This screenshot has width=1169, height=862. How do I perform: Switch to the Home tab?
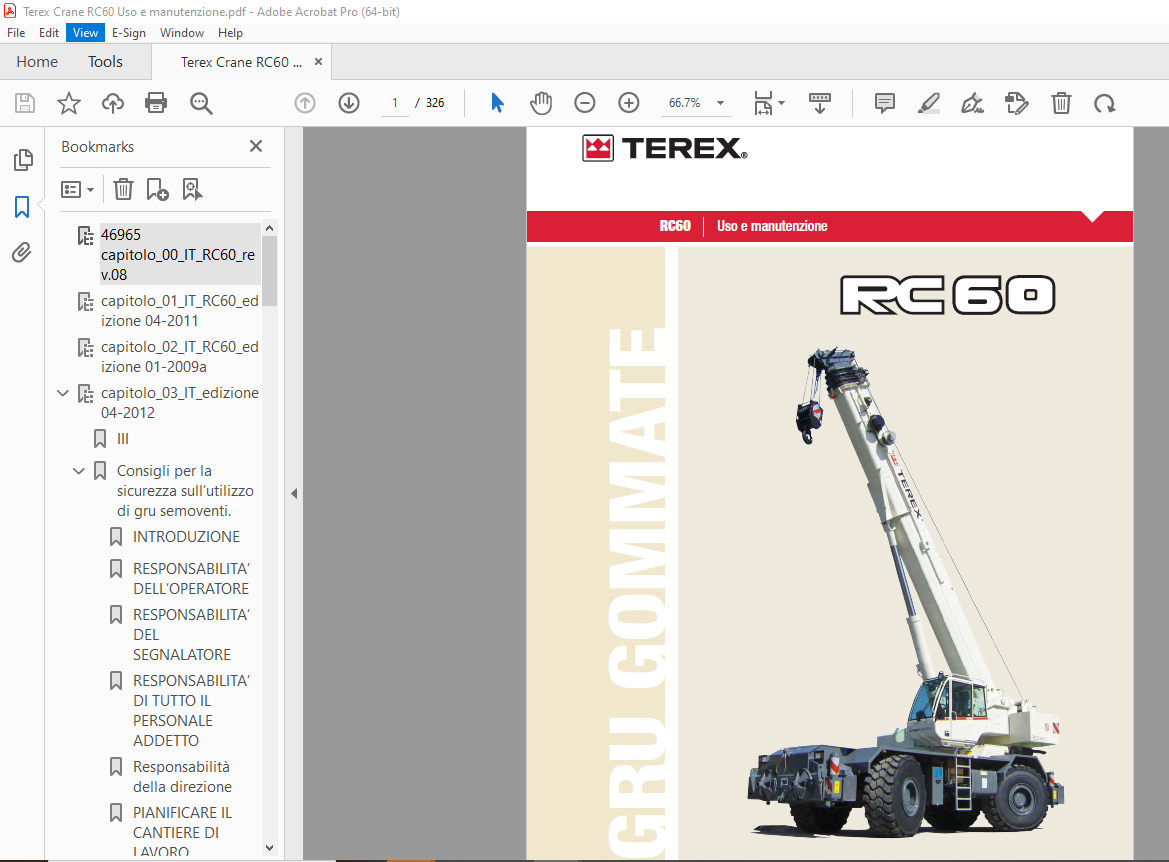click(37, 62)
